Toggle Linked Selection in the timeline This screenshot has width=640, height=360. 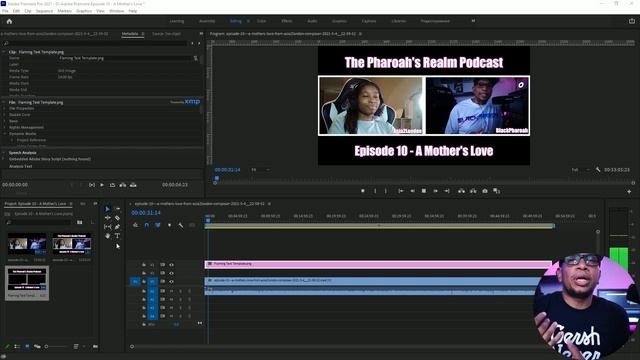click(x=158, y=225)
